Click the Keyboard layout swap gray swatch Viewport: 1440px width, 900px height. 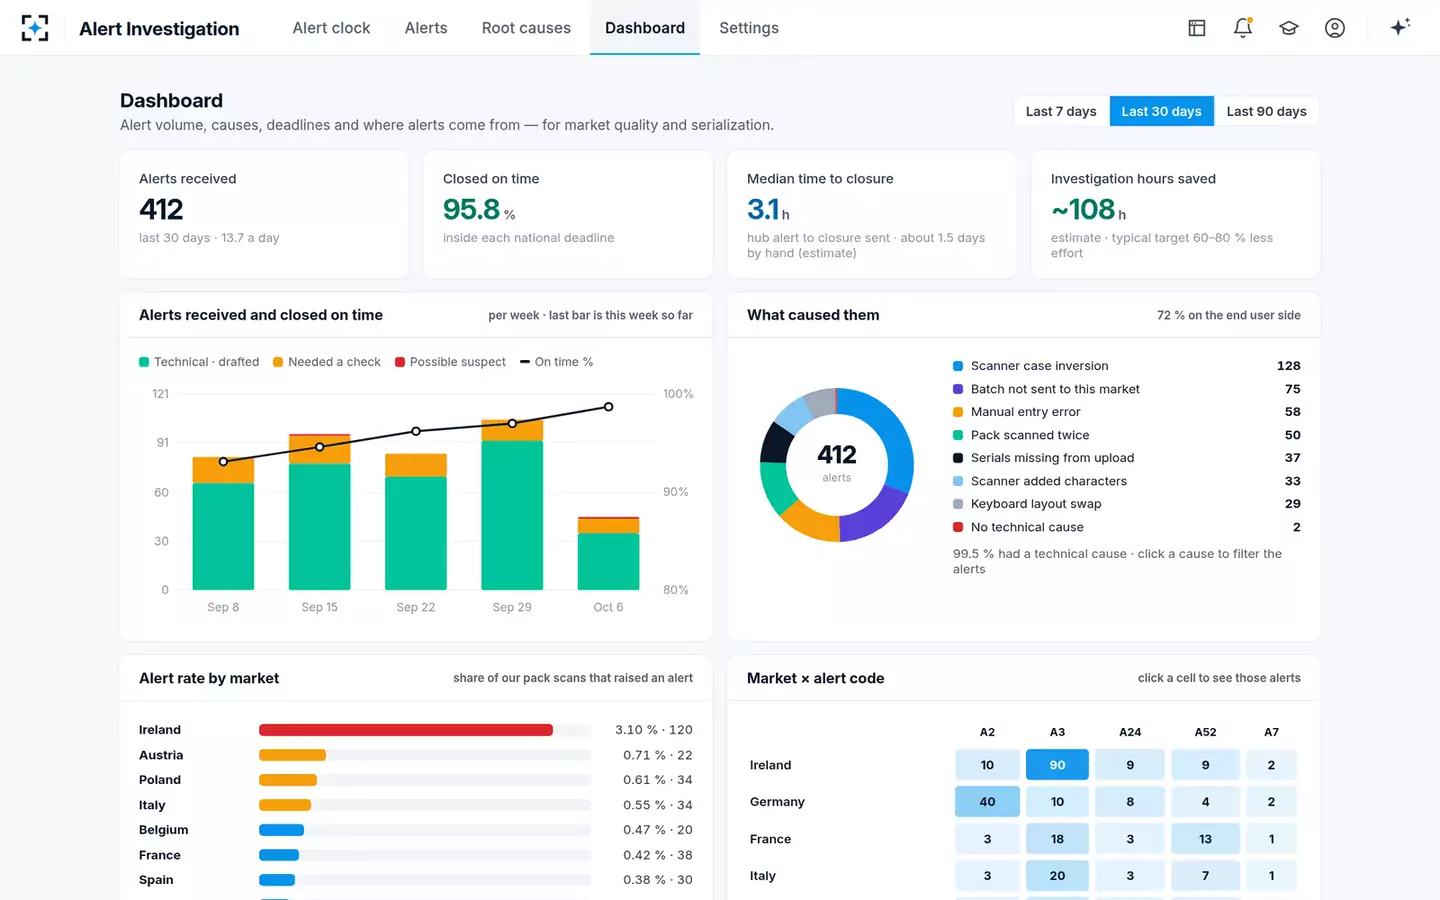pyautogui.click(x=958, y=504)
